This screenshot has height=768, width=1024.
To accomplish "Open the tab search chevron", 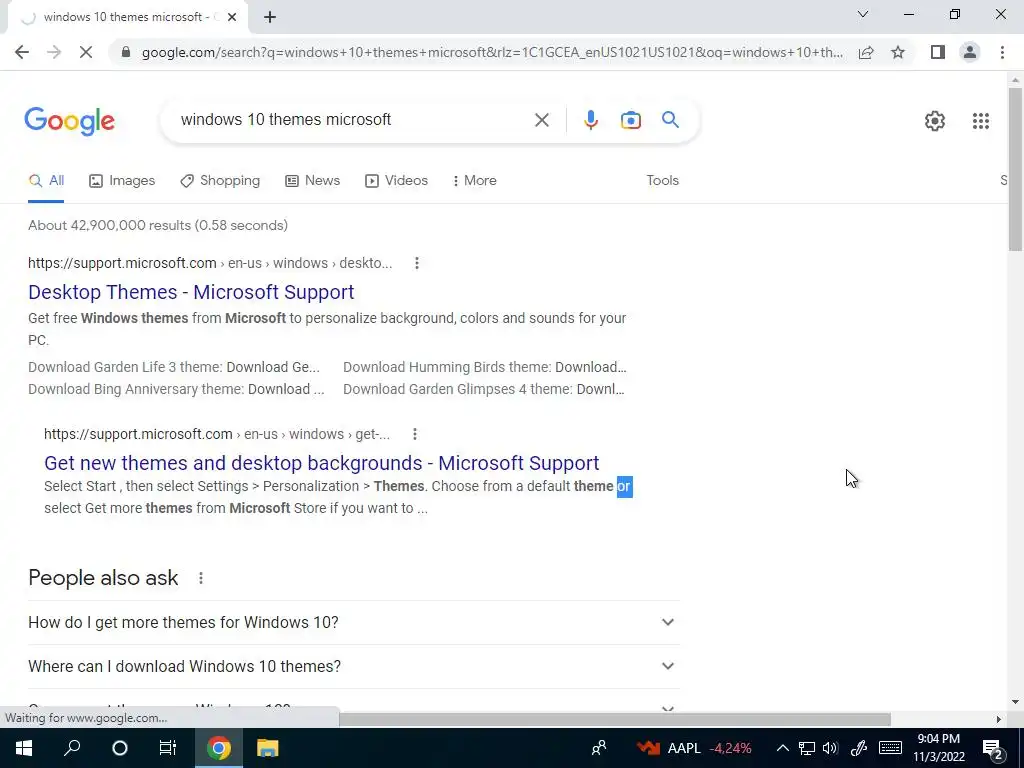I will tap(863, 14).
